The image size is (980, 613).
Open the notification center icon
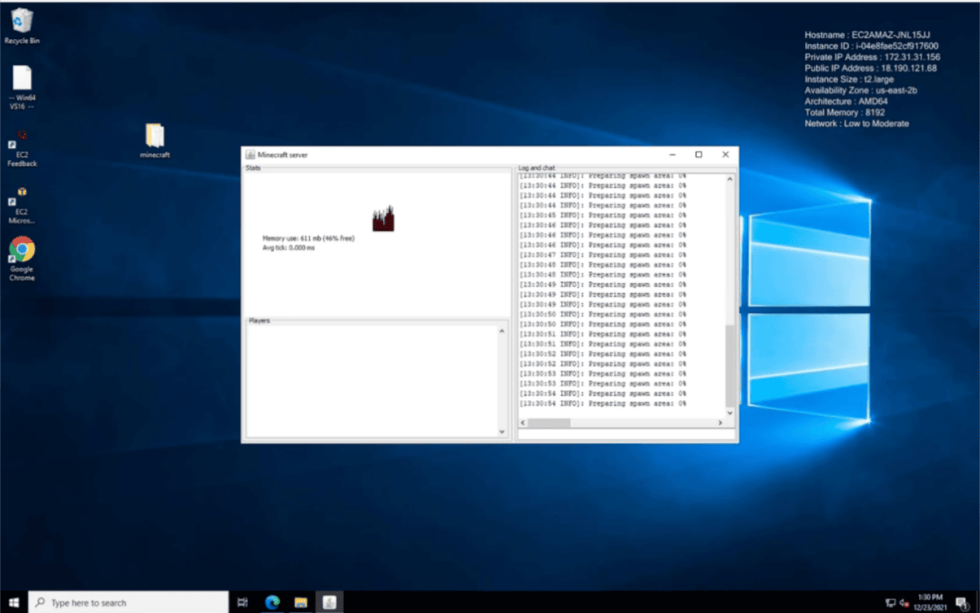tap(962, 603)
